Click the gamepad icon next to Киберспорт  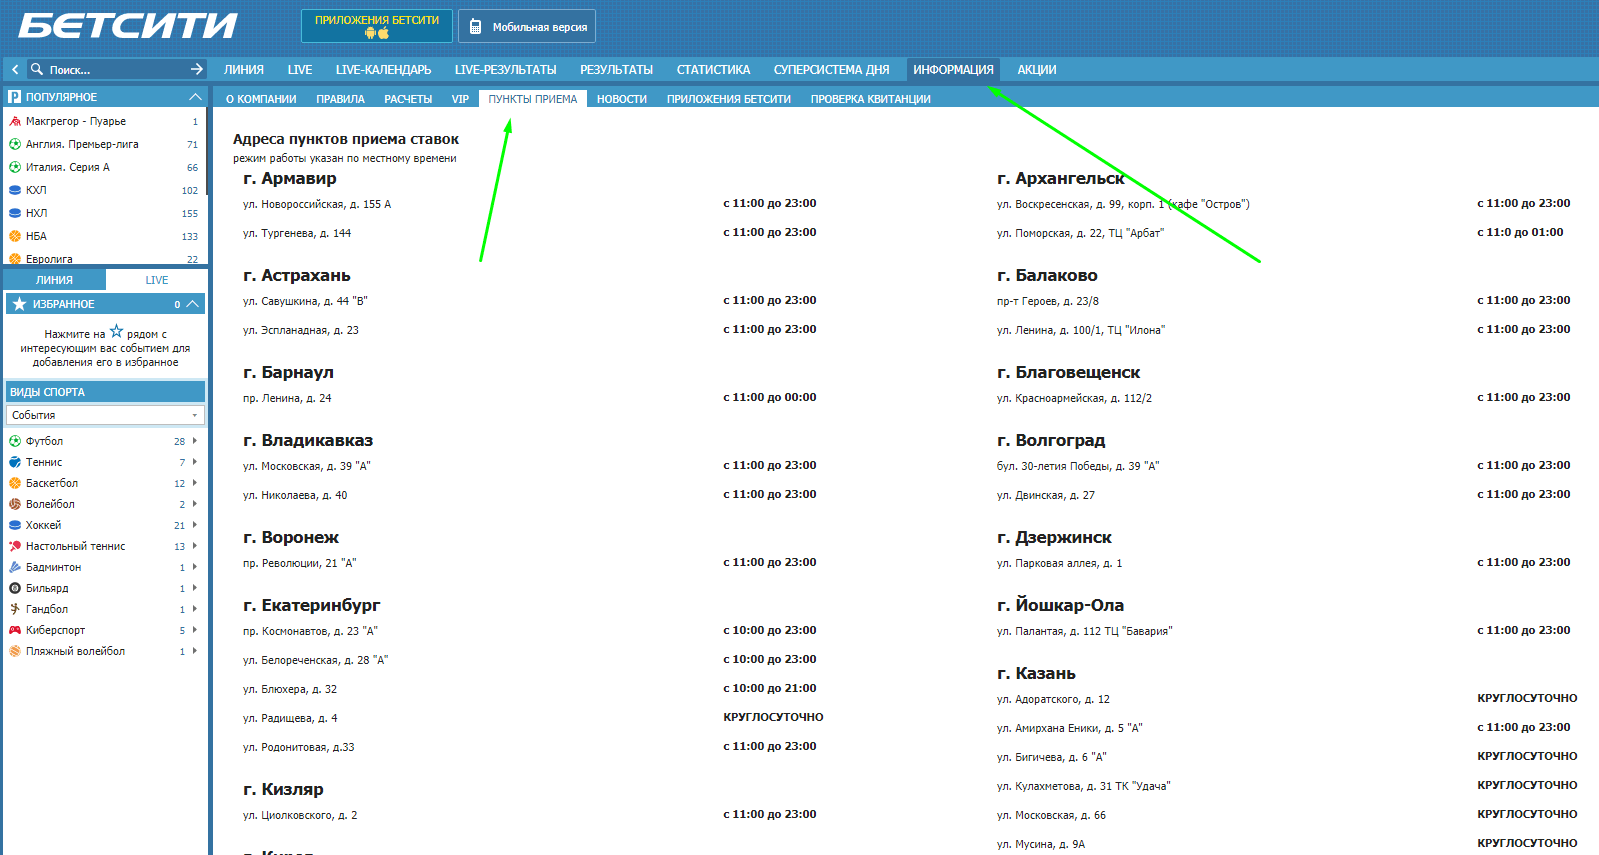(x=15, y=630)
